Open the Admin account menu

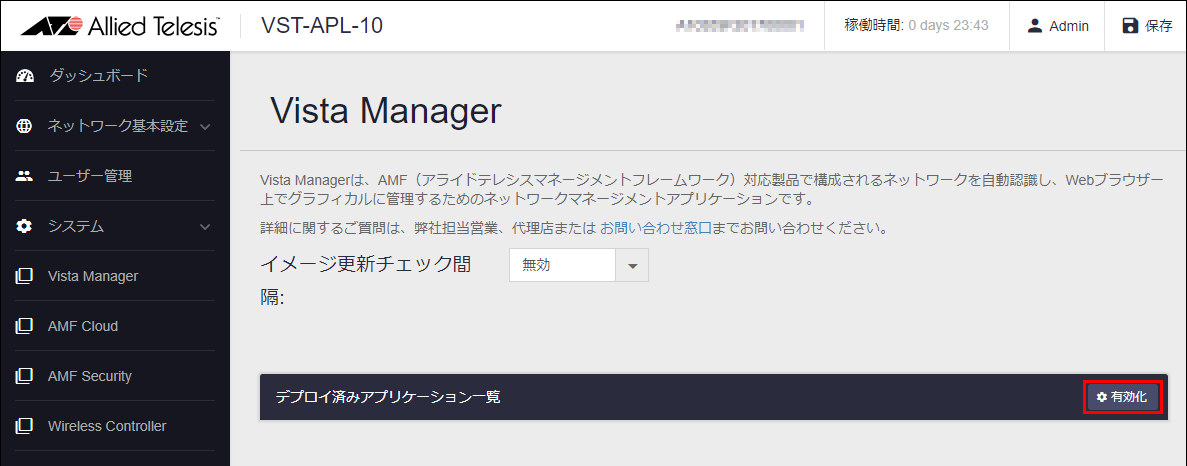tap(1058, 26)
